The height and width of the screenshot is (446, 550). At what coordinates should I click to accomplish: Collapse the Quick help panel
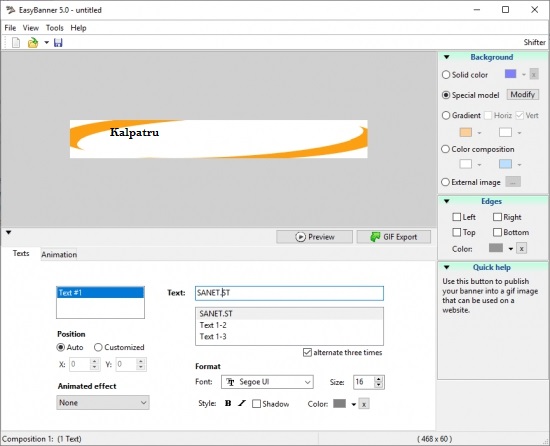click(447, 267)
